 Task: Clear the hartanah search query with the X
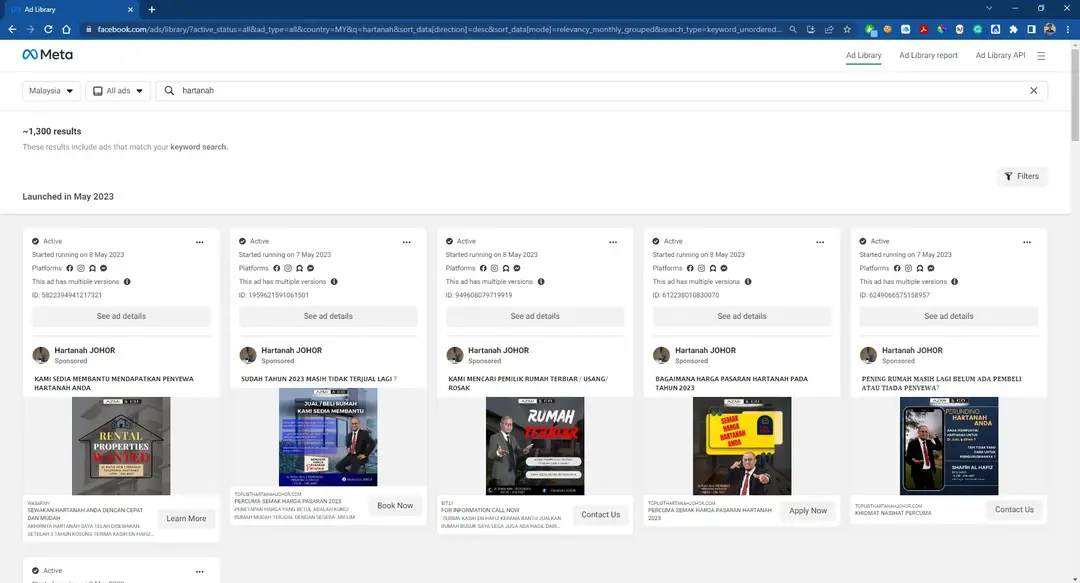1034,90
